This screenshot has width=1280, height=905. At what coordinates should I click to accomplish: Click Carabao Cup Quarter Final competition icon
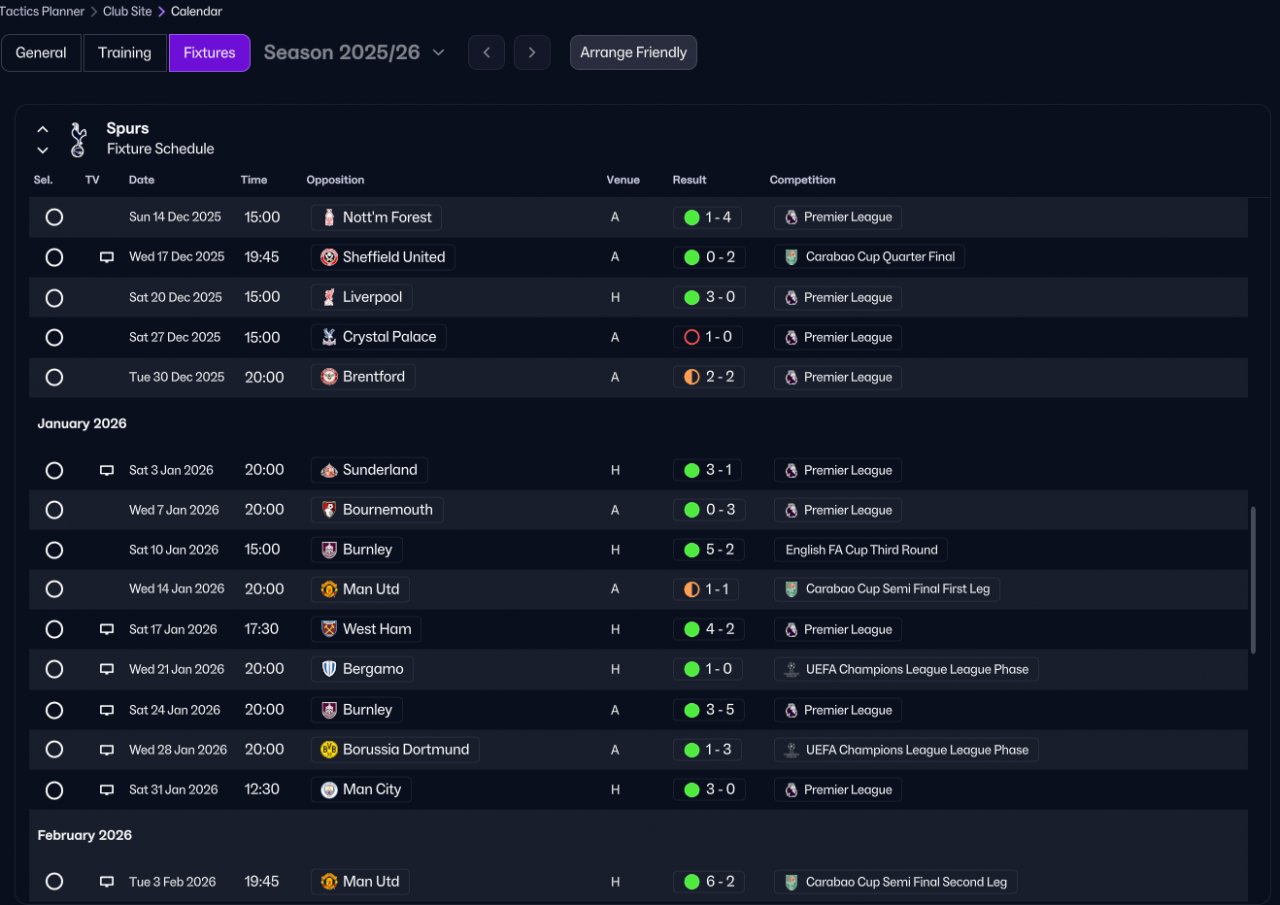(x=791, y=257)
